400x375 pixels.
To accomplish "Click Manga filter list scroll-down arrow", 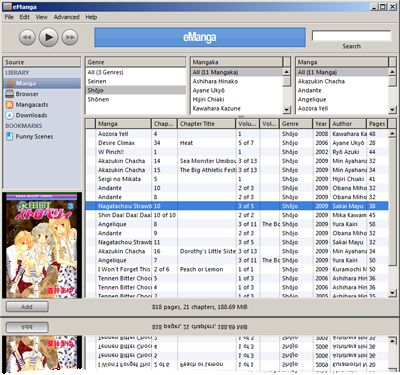I will click(x=392, y=109).
